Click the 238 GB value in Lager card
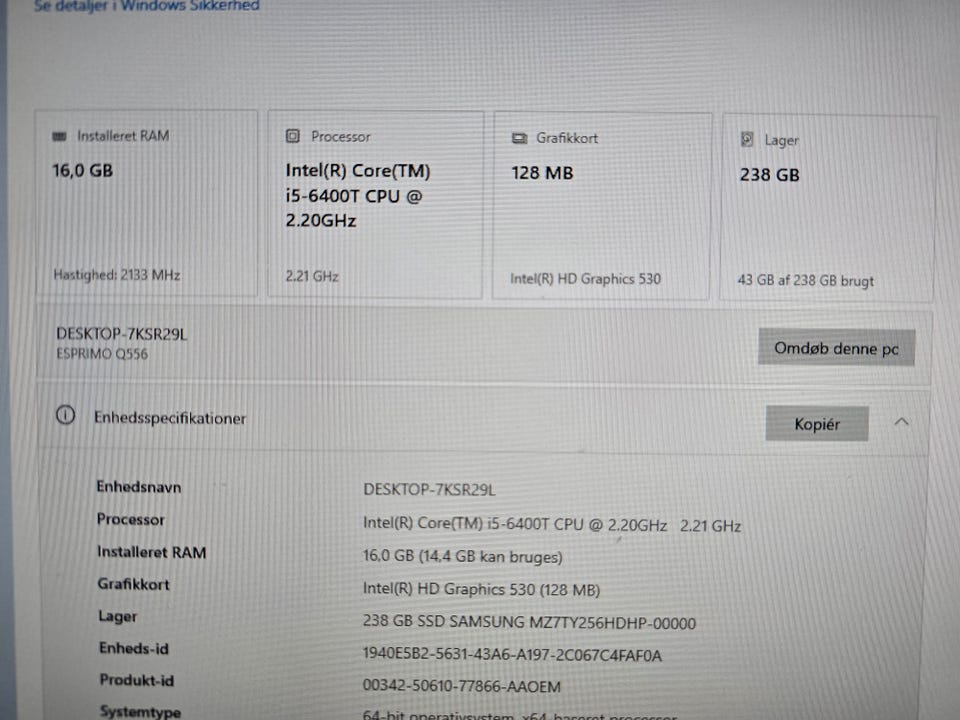This screenshot has height=720, width=960. point(770,175)
